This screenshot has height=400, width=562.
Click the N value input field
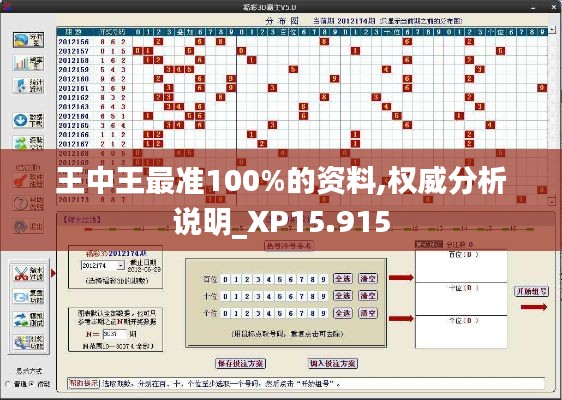115,334
